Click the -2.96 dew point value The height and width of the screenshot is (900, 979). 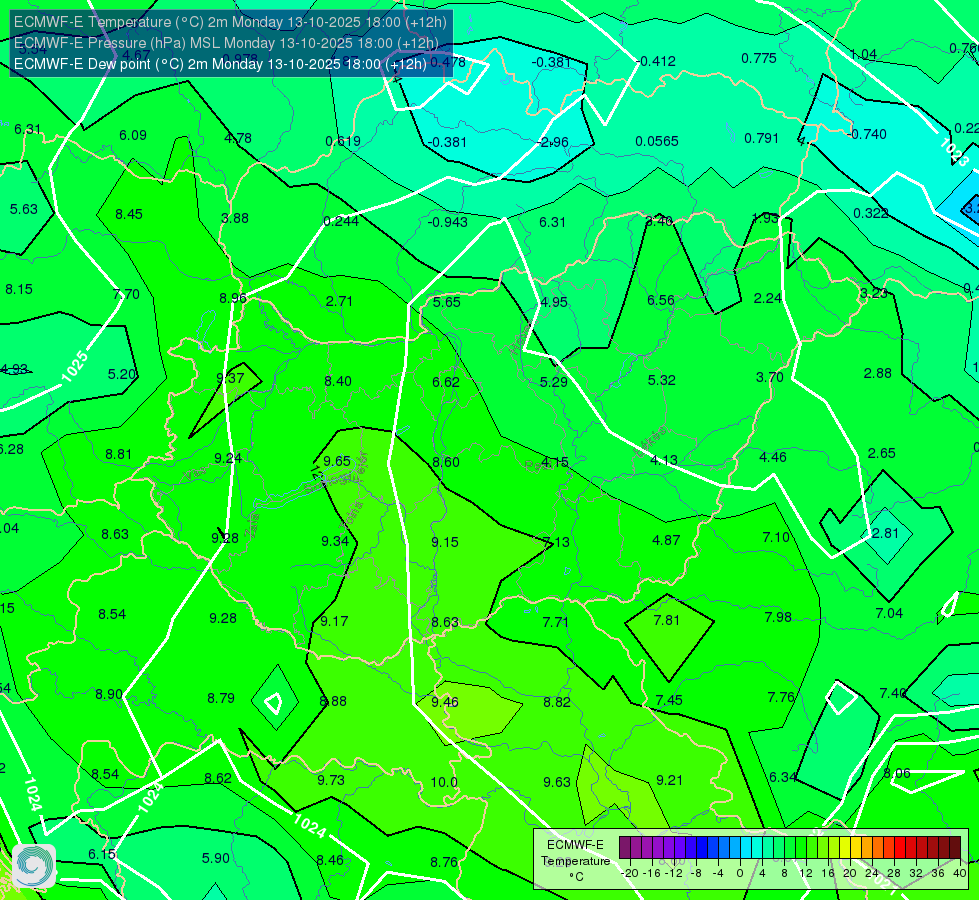pyautogui.click(x=553, y=142)
